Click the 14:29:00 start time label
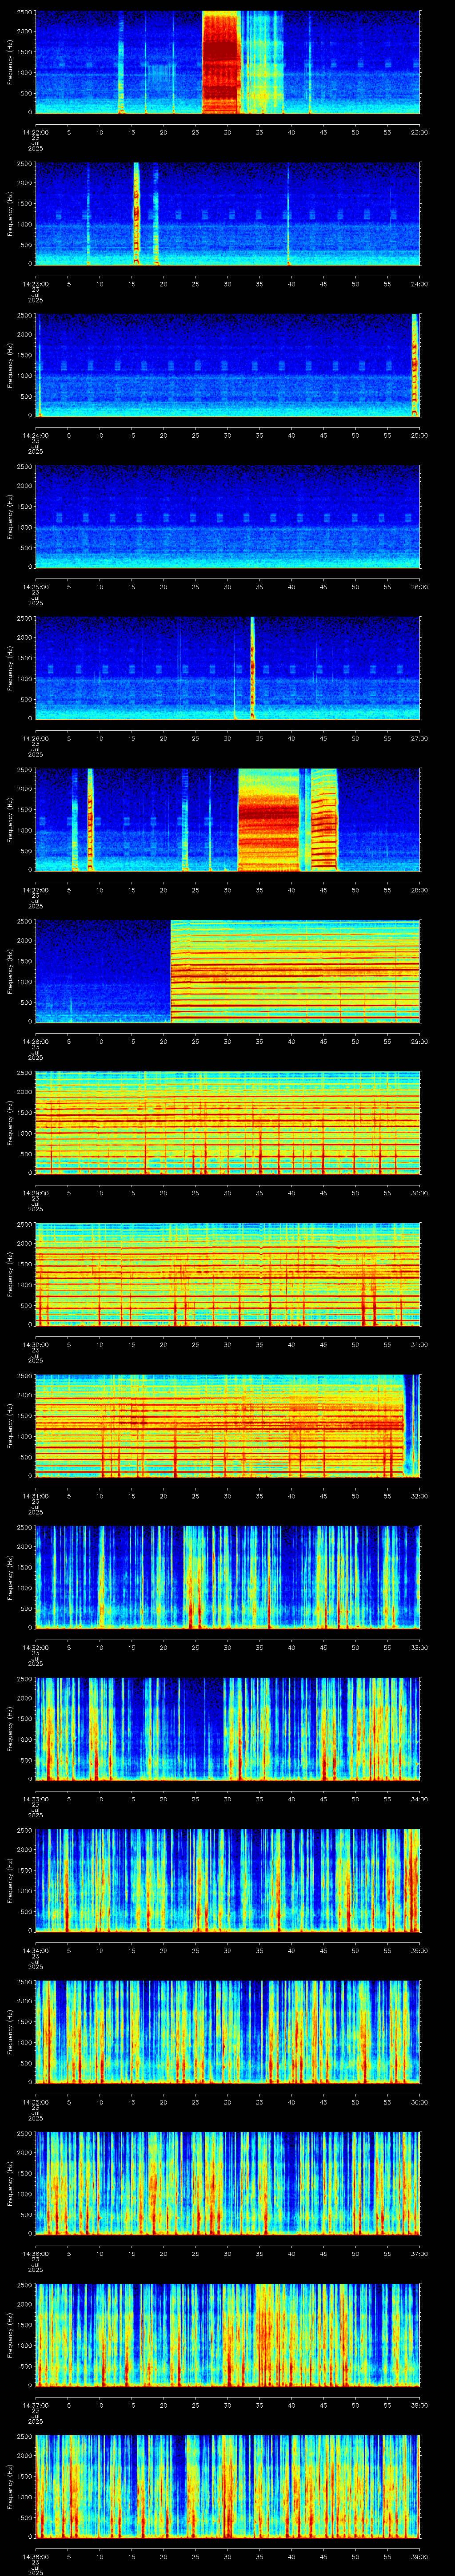 (35, 1193)
